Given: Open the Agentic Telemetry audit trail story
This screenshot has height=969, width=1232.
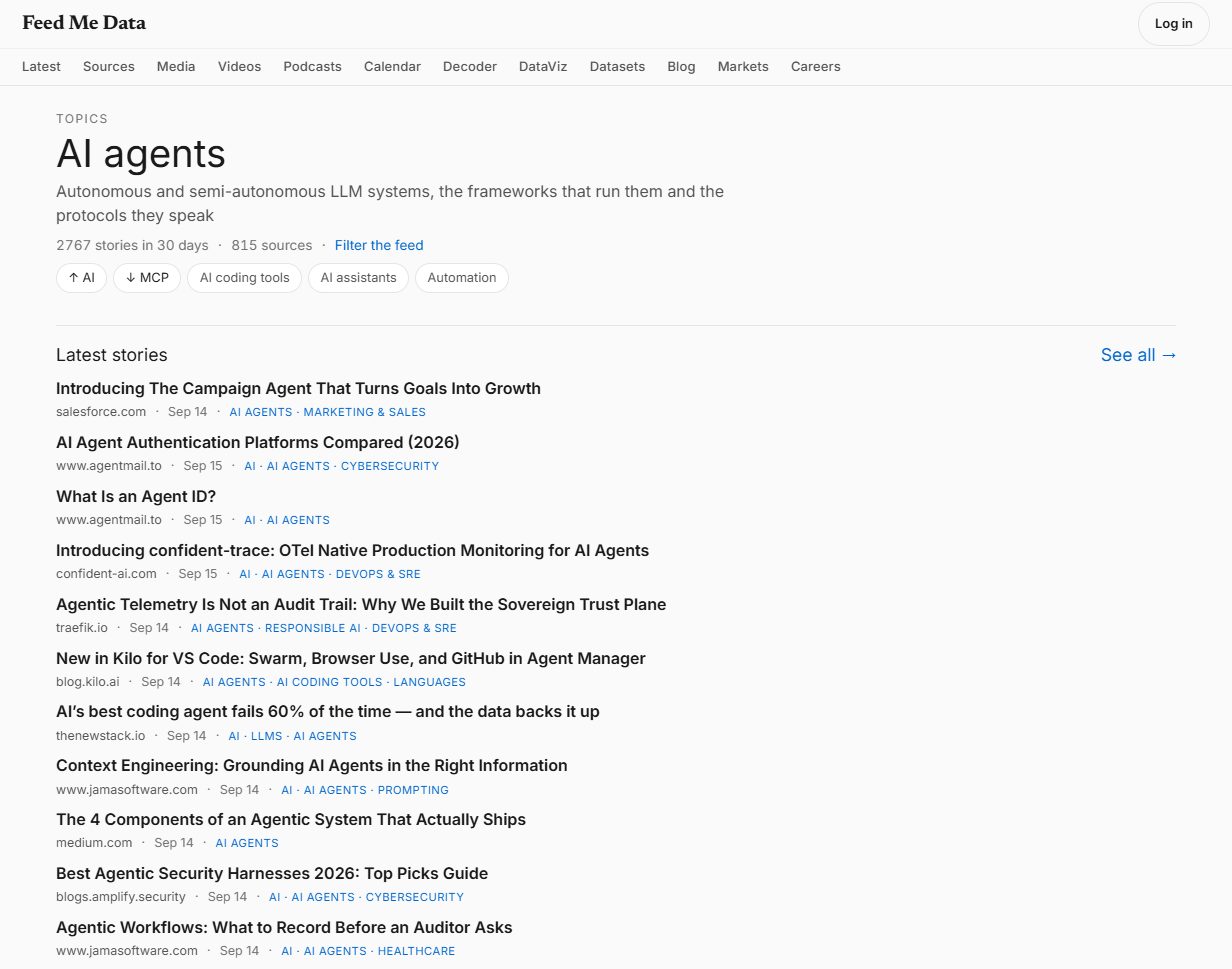Looking at the screenshot, I should click(361, 604).
